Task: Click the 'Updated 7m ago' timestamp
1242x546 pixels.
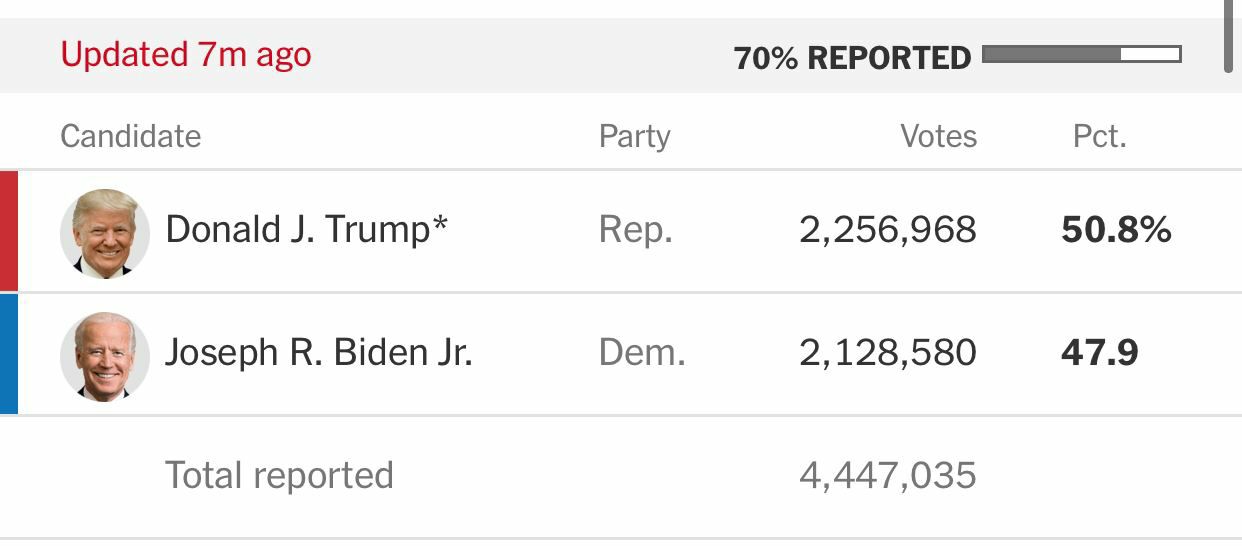Action: pos(186,54)
